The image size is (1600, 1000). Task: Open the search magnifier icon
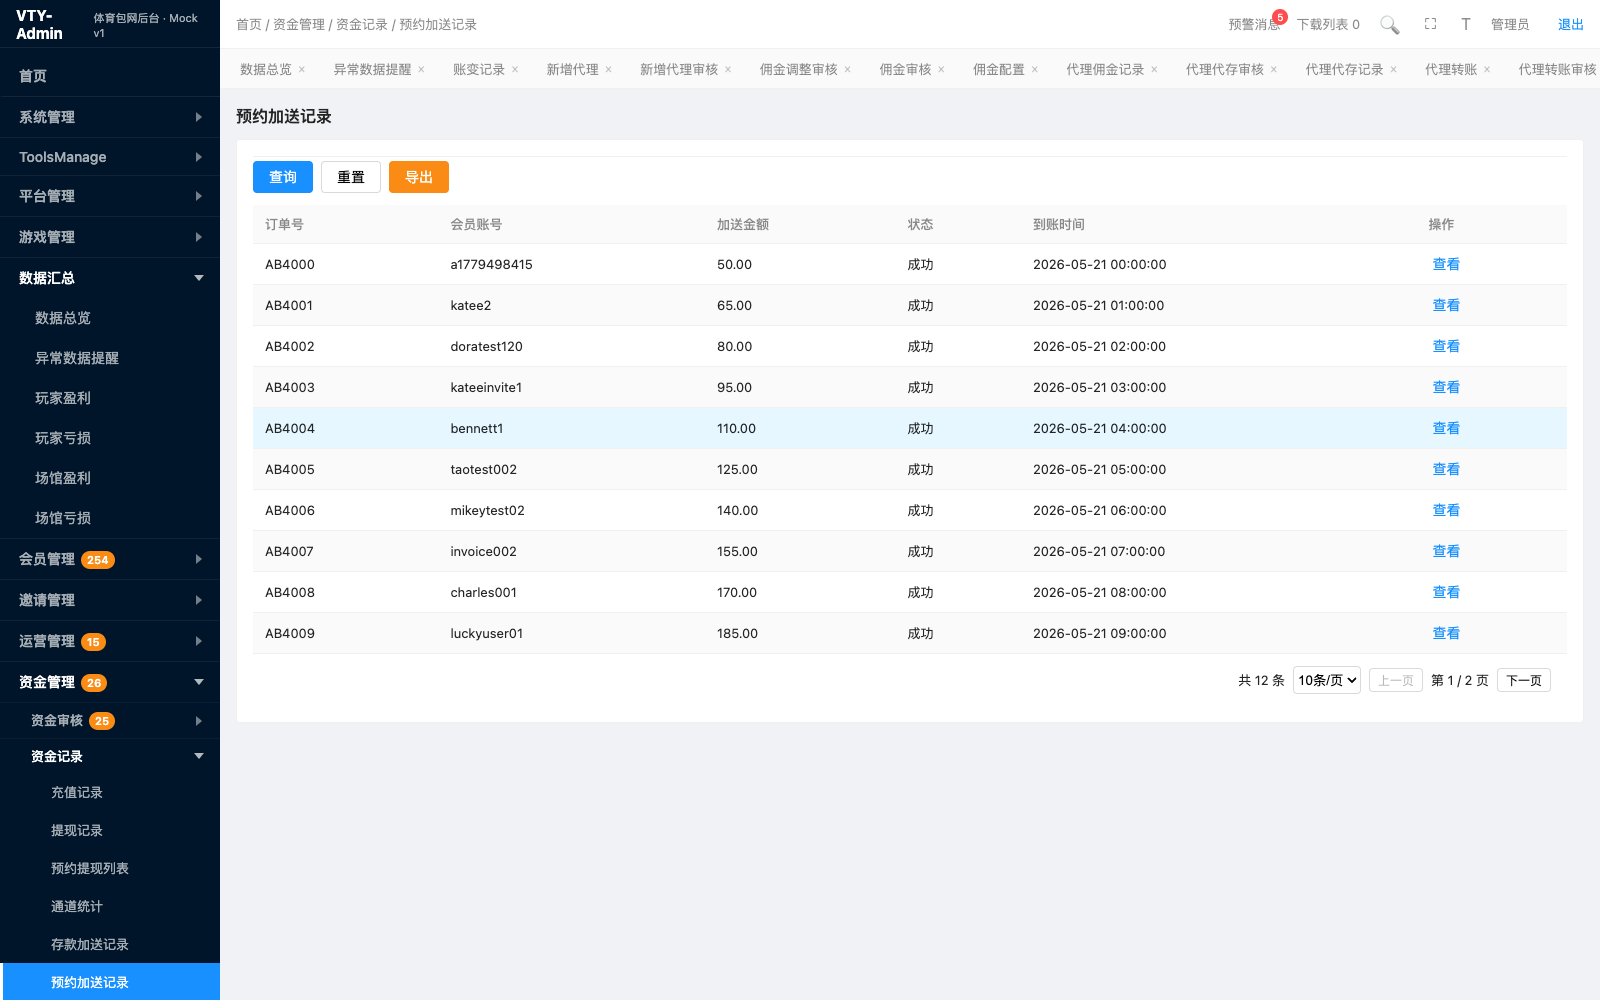[1390, 25]
